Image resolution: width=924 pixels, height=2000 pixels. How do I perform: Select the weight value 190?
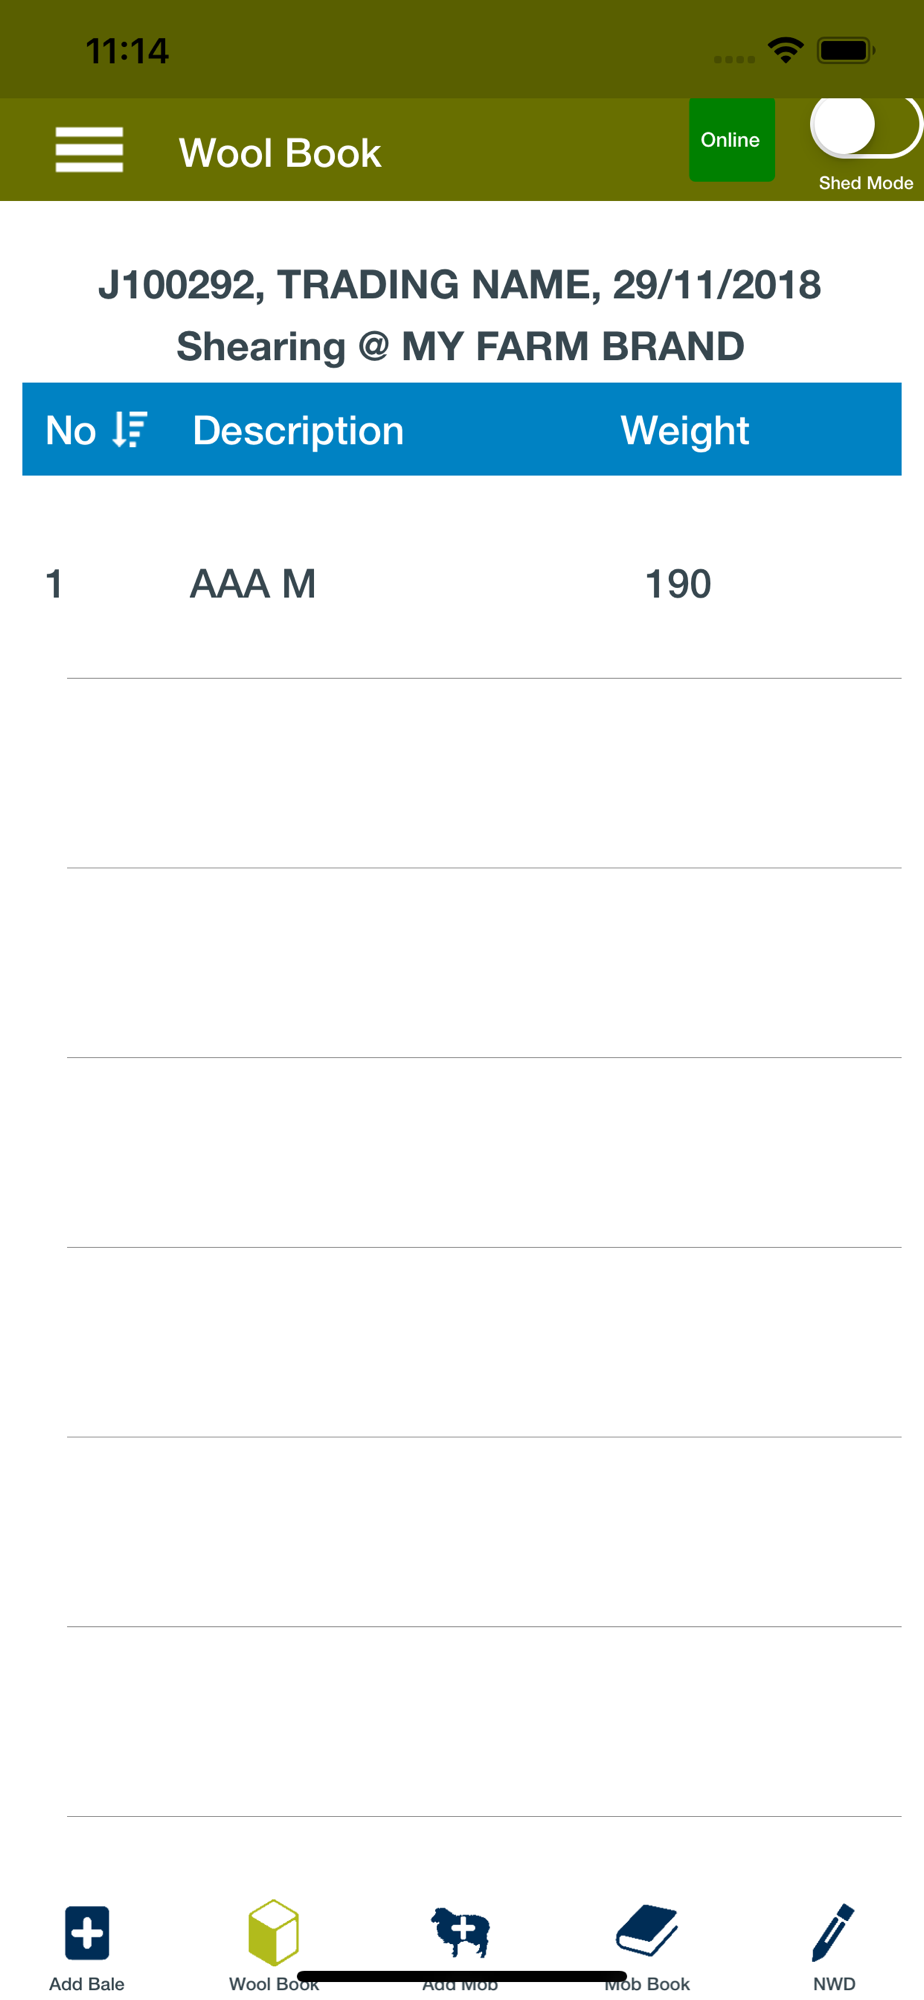[678, 584]
